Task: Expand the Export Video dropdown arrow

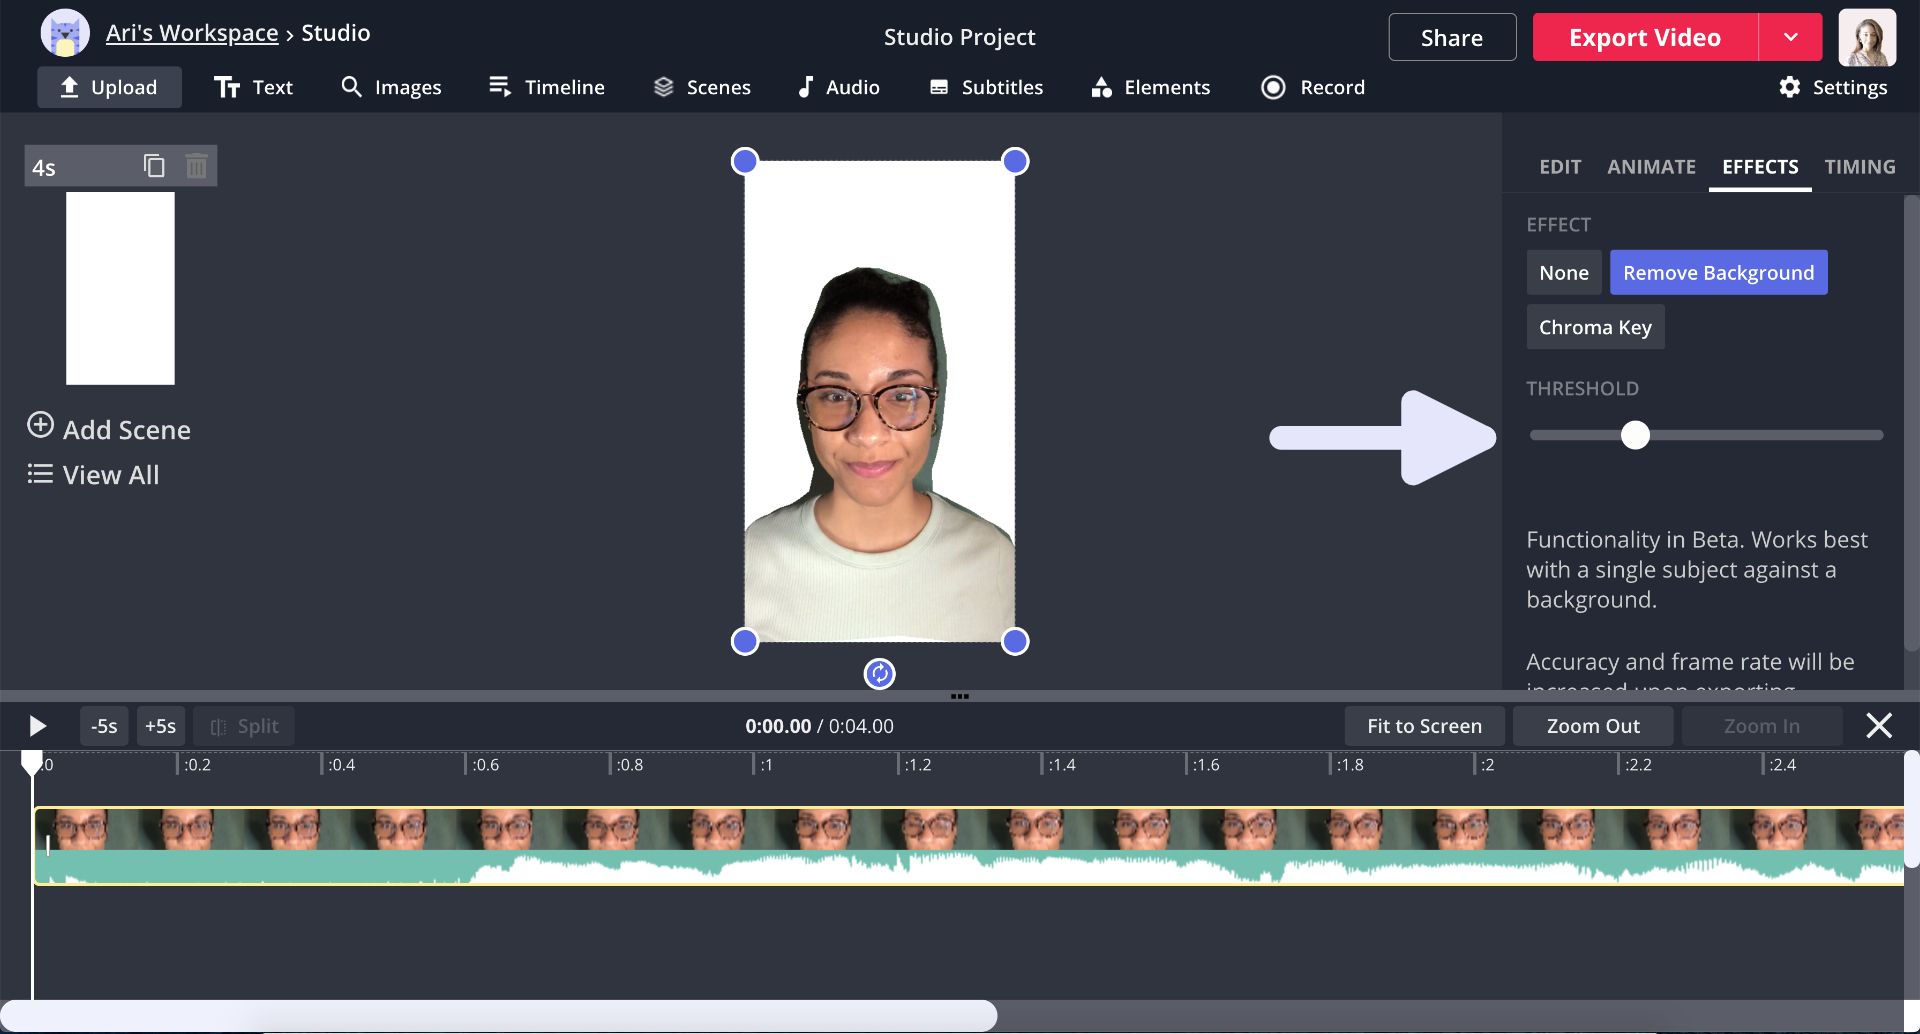Action: point(1790,37)
